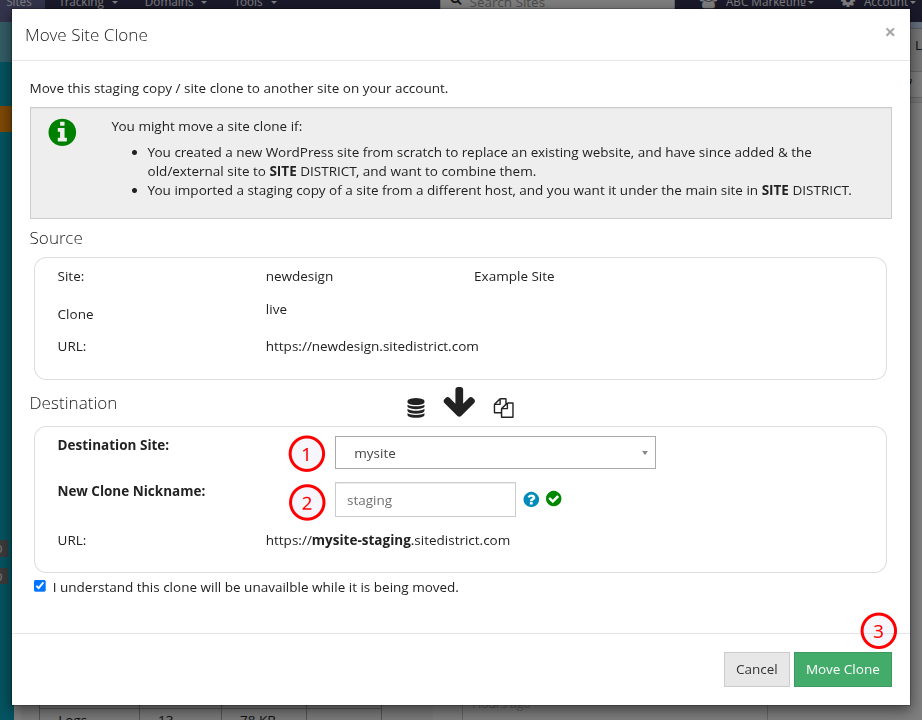Close the Move Site Clone dialog
Image resolution: width=922 pixels, height=720 pixels.
click(x=889, y=32)
